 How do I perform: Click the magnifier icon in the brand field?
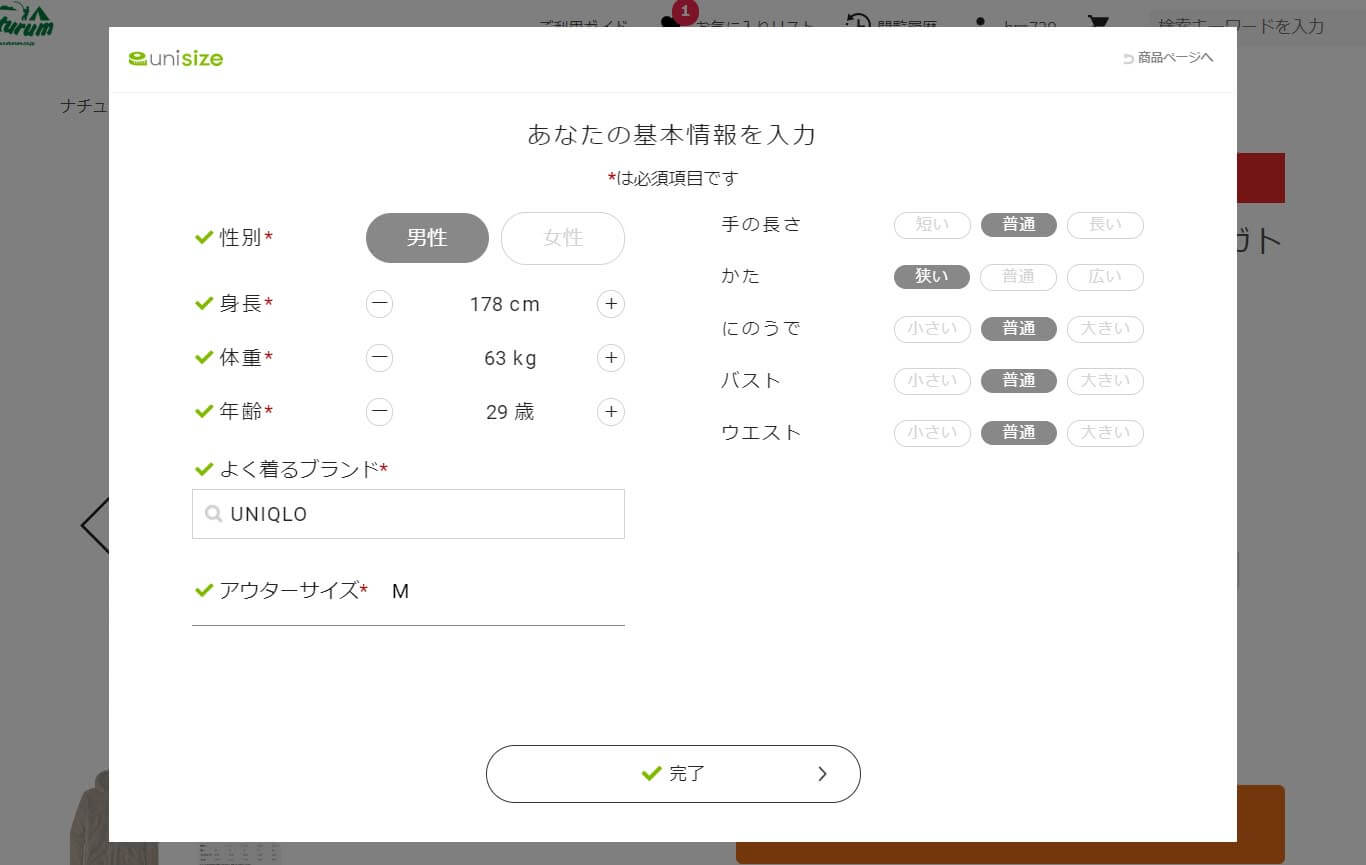click(214, 513)
